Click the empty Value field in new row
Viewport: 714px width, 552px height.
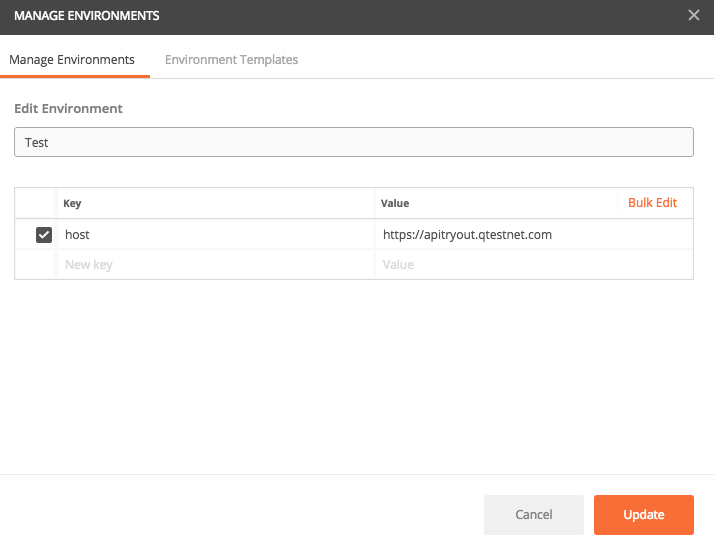coord(532,265)
